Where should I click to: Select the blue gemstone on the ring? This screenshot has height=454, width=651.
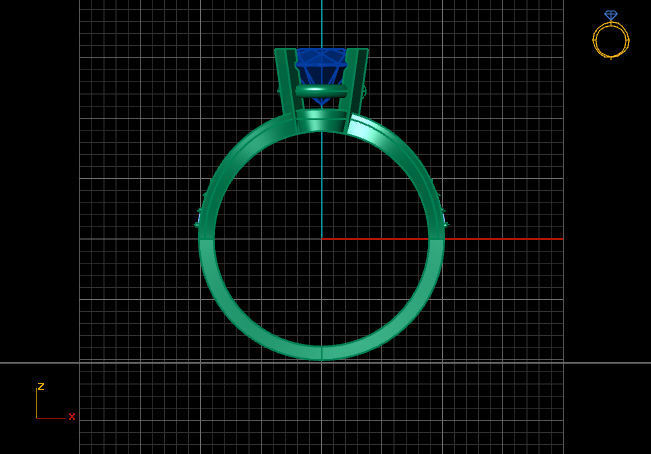point(321,76)
